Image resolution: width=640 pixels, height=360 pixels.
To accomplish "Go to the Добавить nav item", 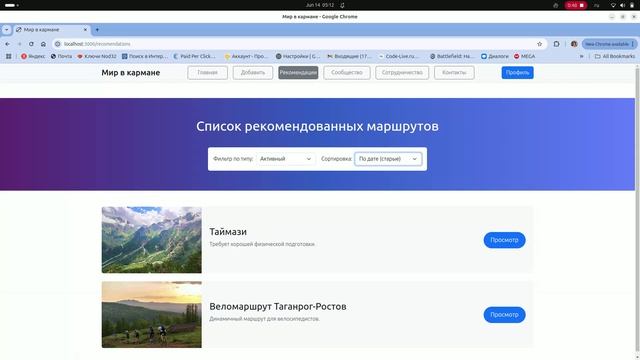I will coord(253,73).
